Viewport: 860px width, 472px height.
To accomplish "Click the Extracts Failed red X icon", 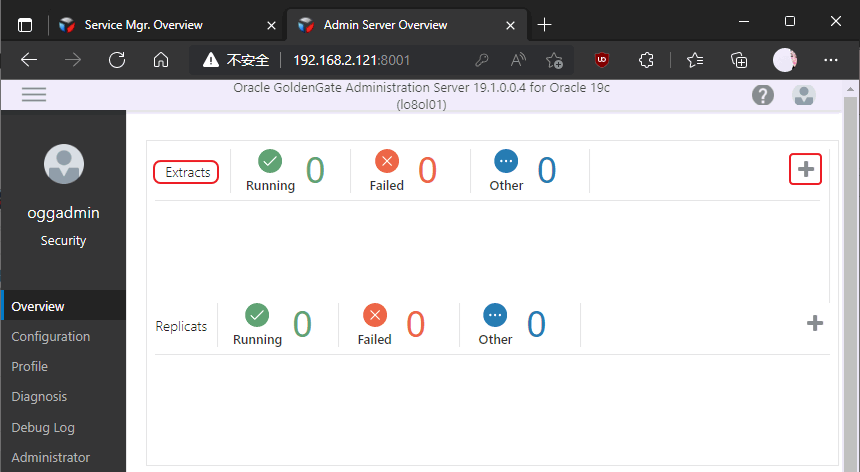I will [386, 161].
